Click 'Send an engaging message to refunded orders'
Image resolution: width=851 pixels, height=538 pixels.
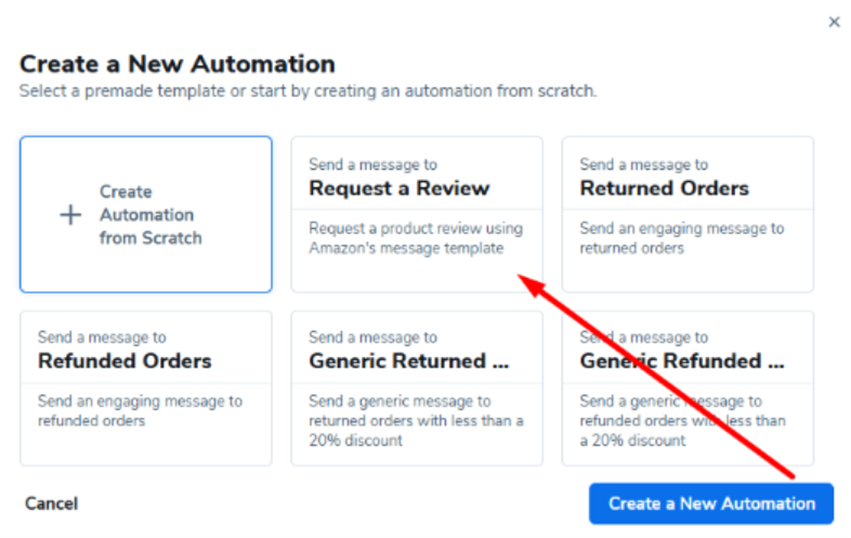tap(140, 411)
